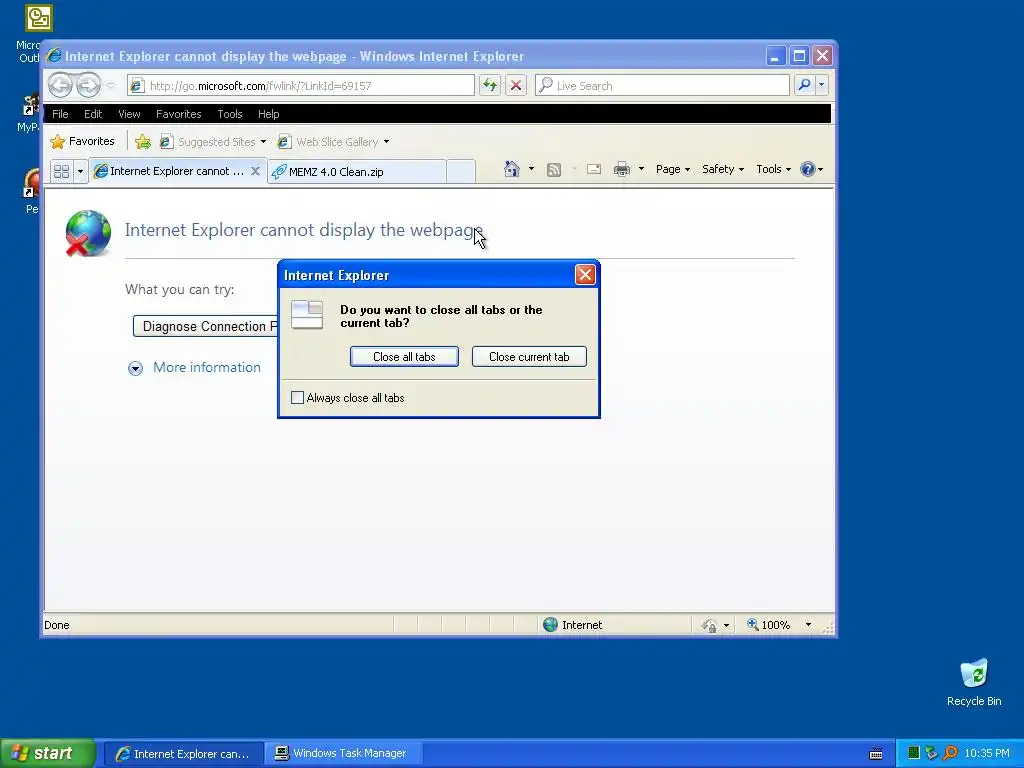Open the Home button dropdown arrow
This screenshot has width=1024, height=768.
click(531, 169)
